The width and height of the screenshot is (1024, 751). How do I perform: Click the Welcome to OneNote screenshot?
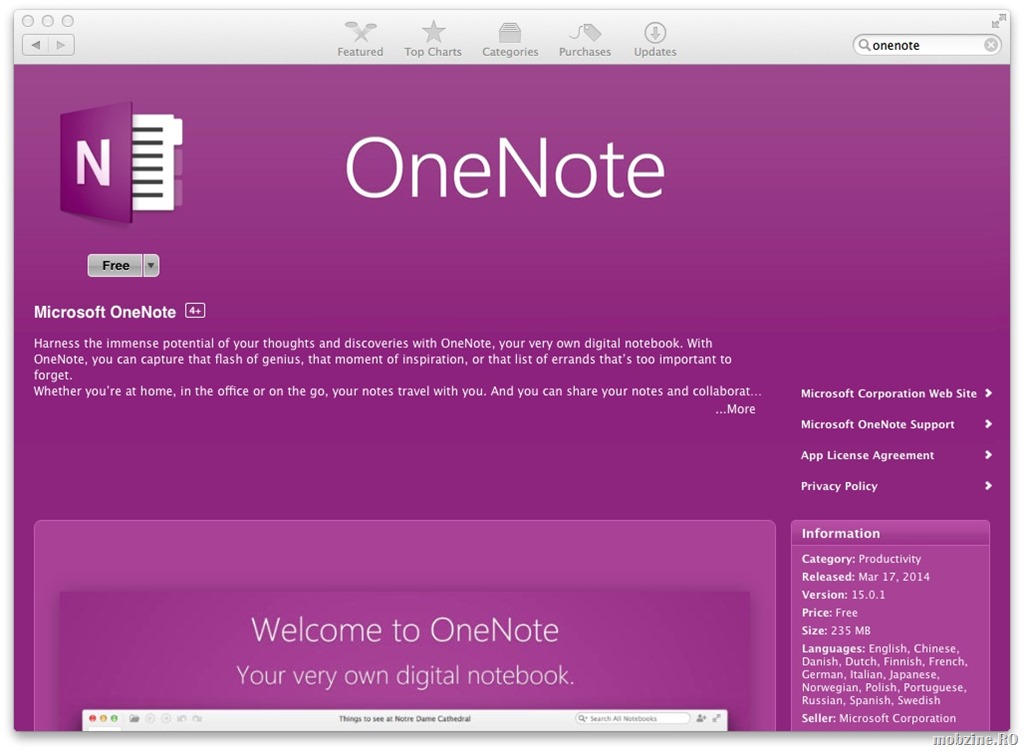coord(405,661)
